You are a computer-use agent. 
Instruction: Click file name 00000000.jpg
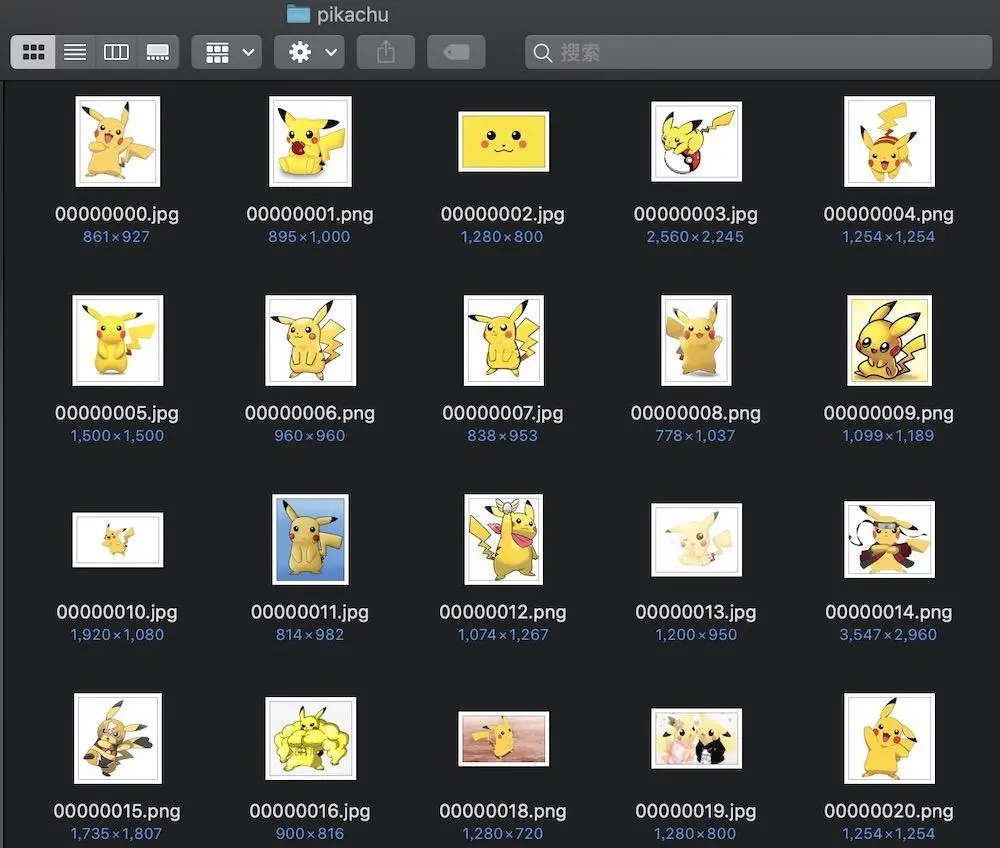117,214
